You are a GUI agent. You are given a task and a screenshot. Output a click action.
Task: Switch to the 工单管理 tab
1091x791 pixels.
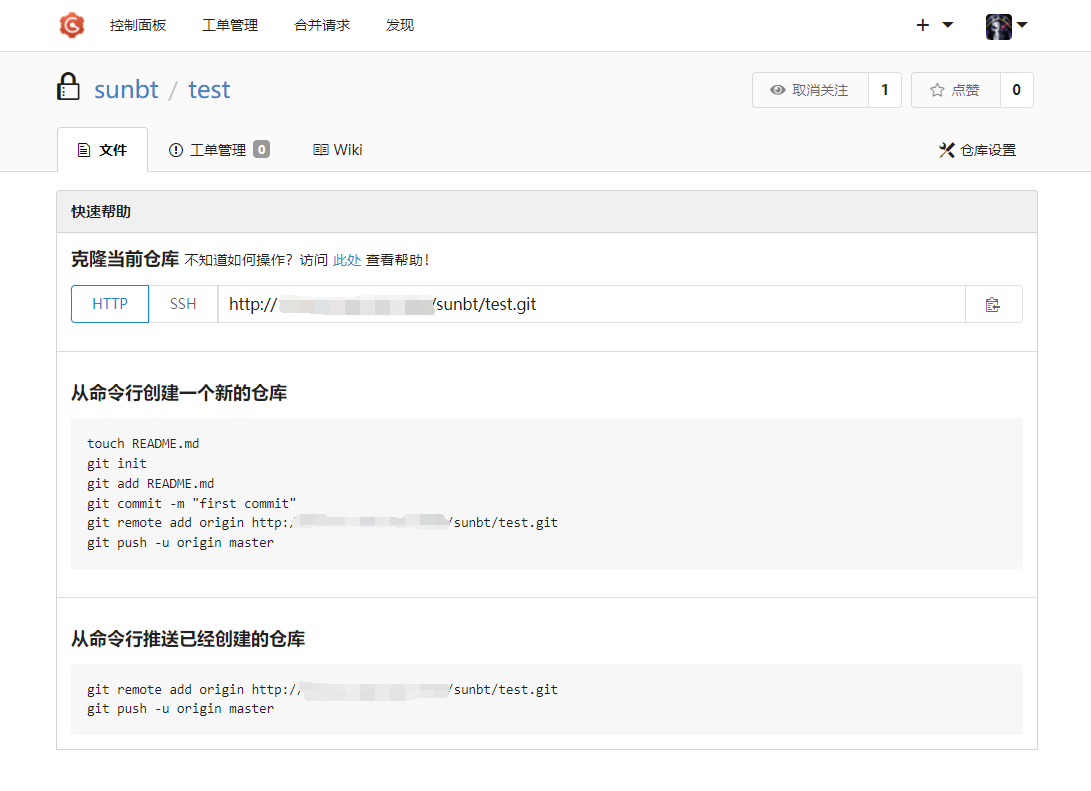(x=218, y=149)
